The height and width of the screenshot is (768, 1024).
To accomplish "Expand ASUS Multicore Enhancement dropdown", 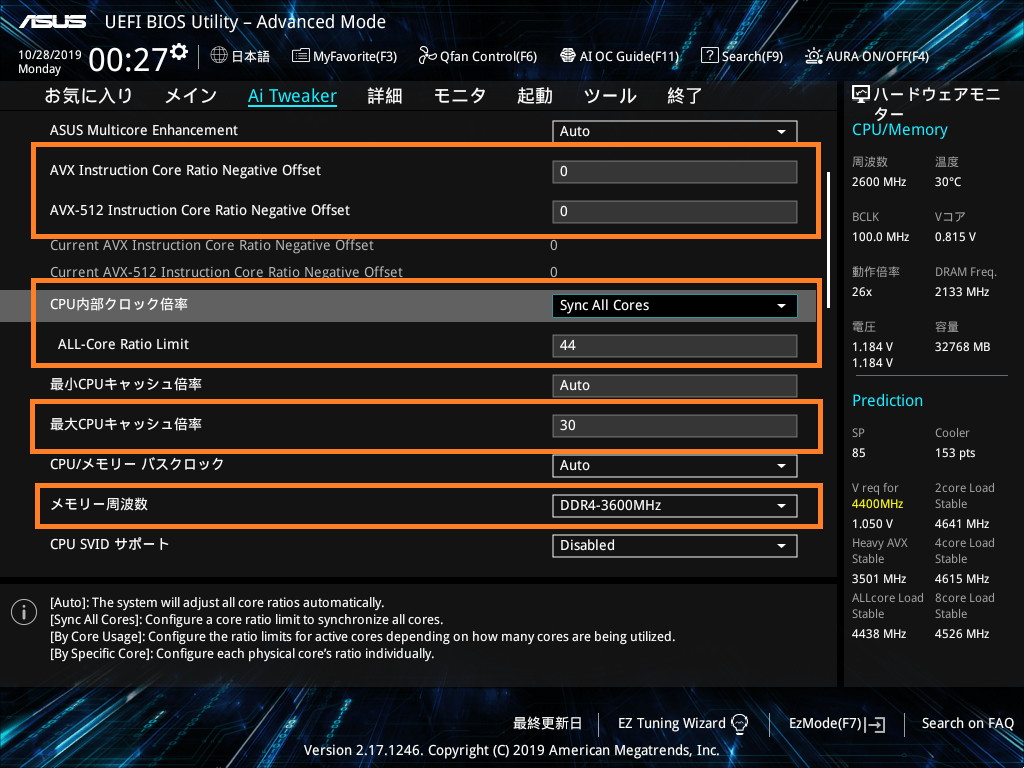I will point(675,131).
